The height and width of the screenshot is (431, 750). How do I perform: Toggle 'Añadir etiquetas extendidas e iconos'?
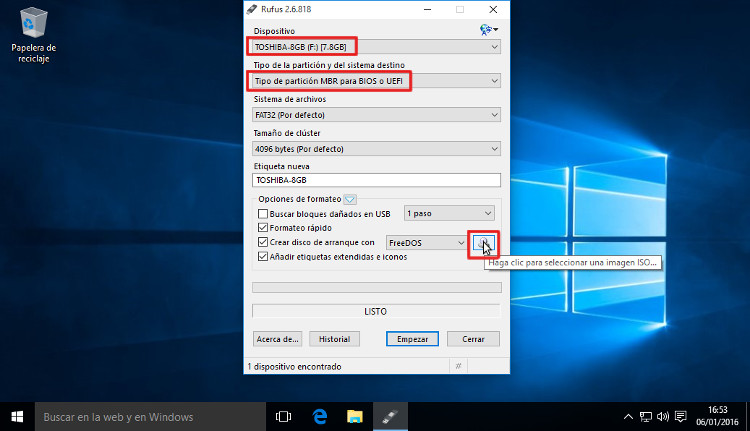point(263,256)
